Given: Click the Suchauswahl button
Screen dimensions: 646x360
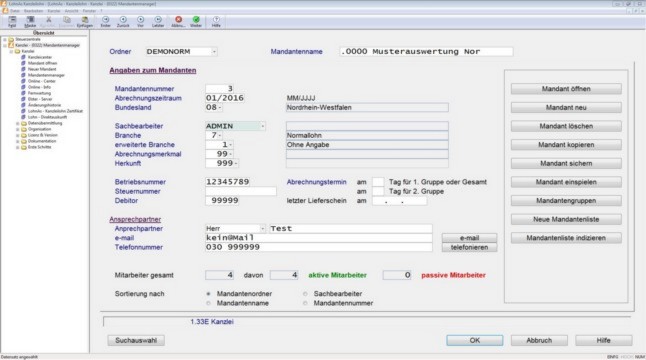Looking at the screenshot, I should point(136,341).
